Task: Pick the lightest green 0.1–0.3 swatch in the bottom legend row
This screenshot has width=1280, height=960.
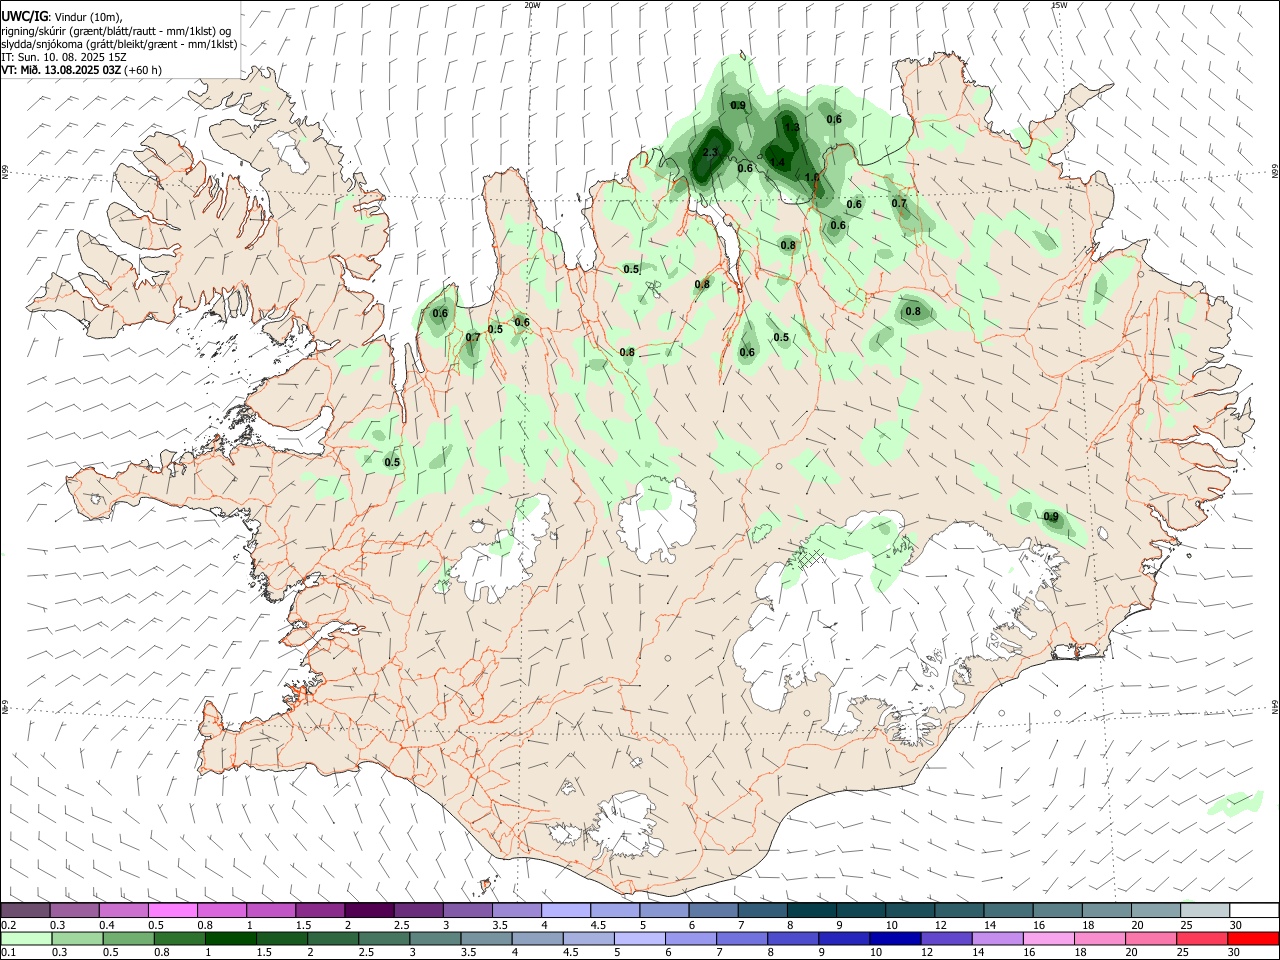Action: click(x=27, y=939)
